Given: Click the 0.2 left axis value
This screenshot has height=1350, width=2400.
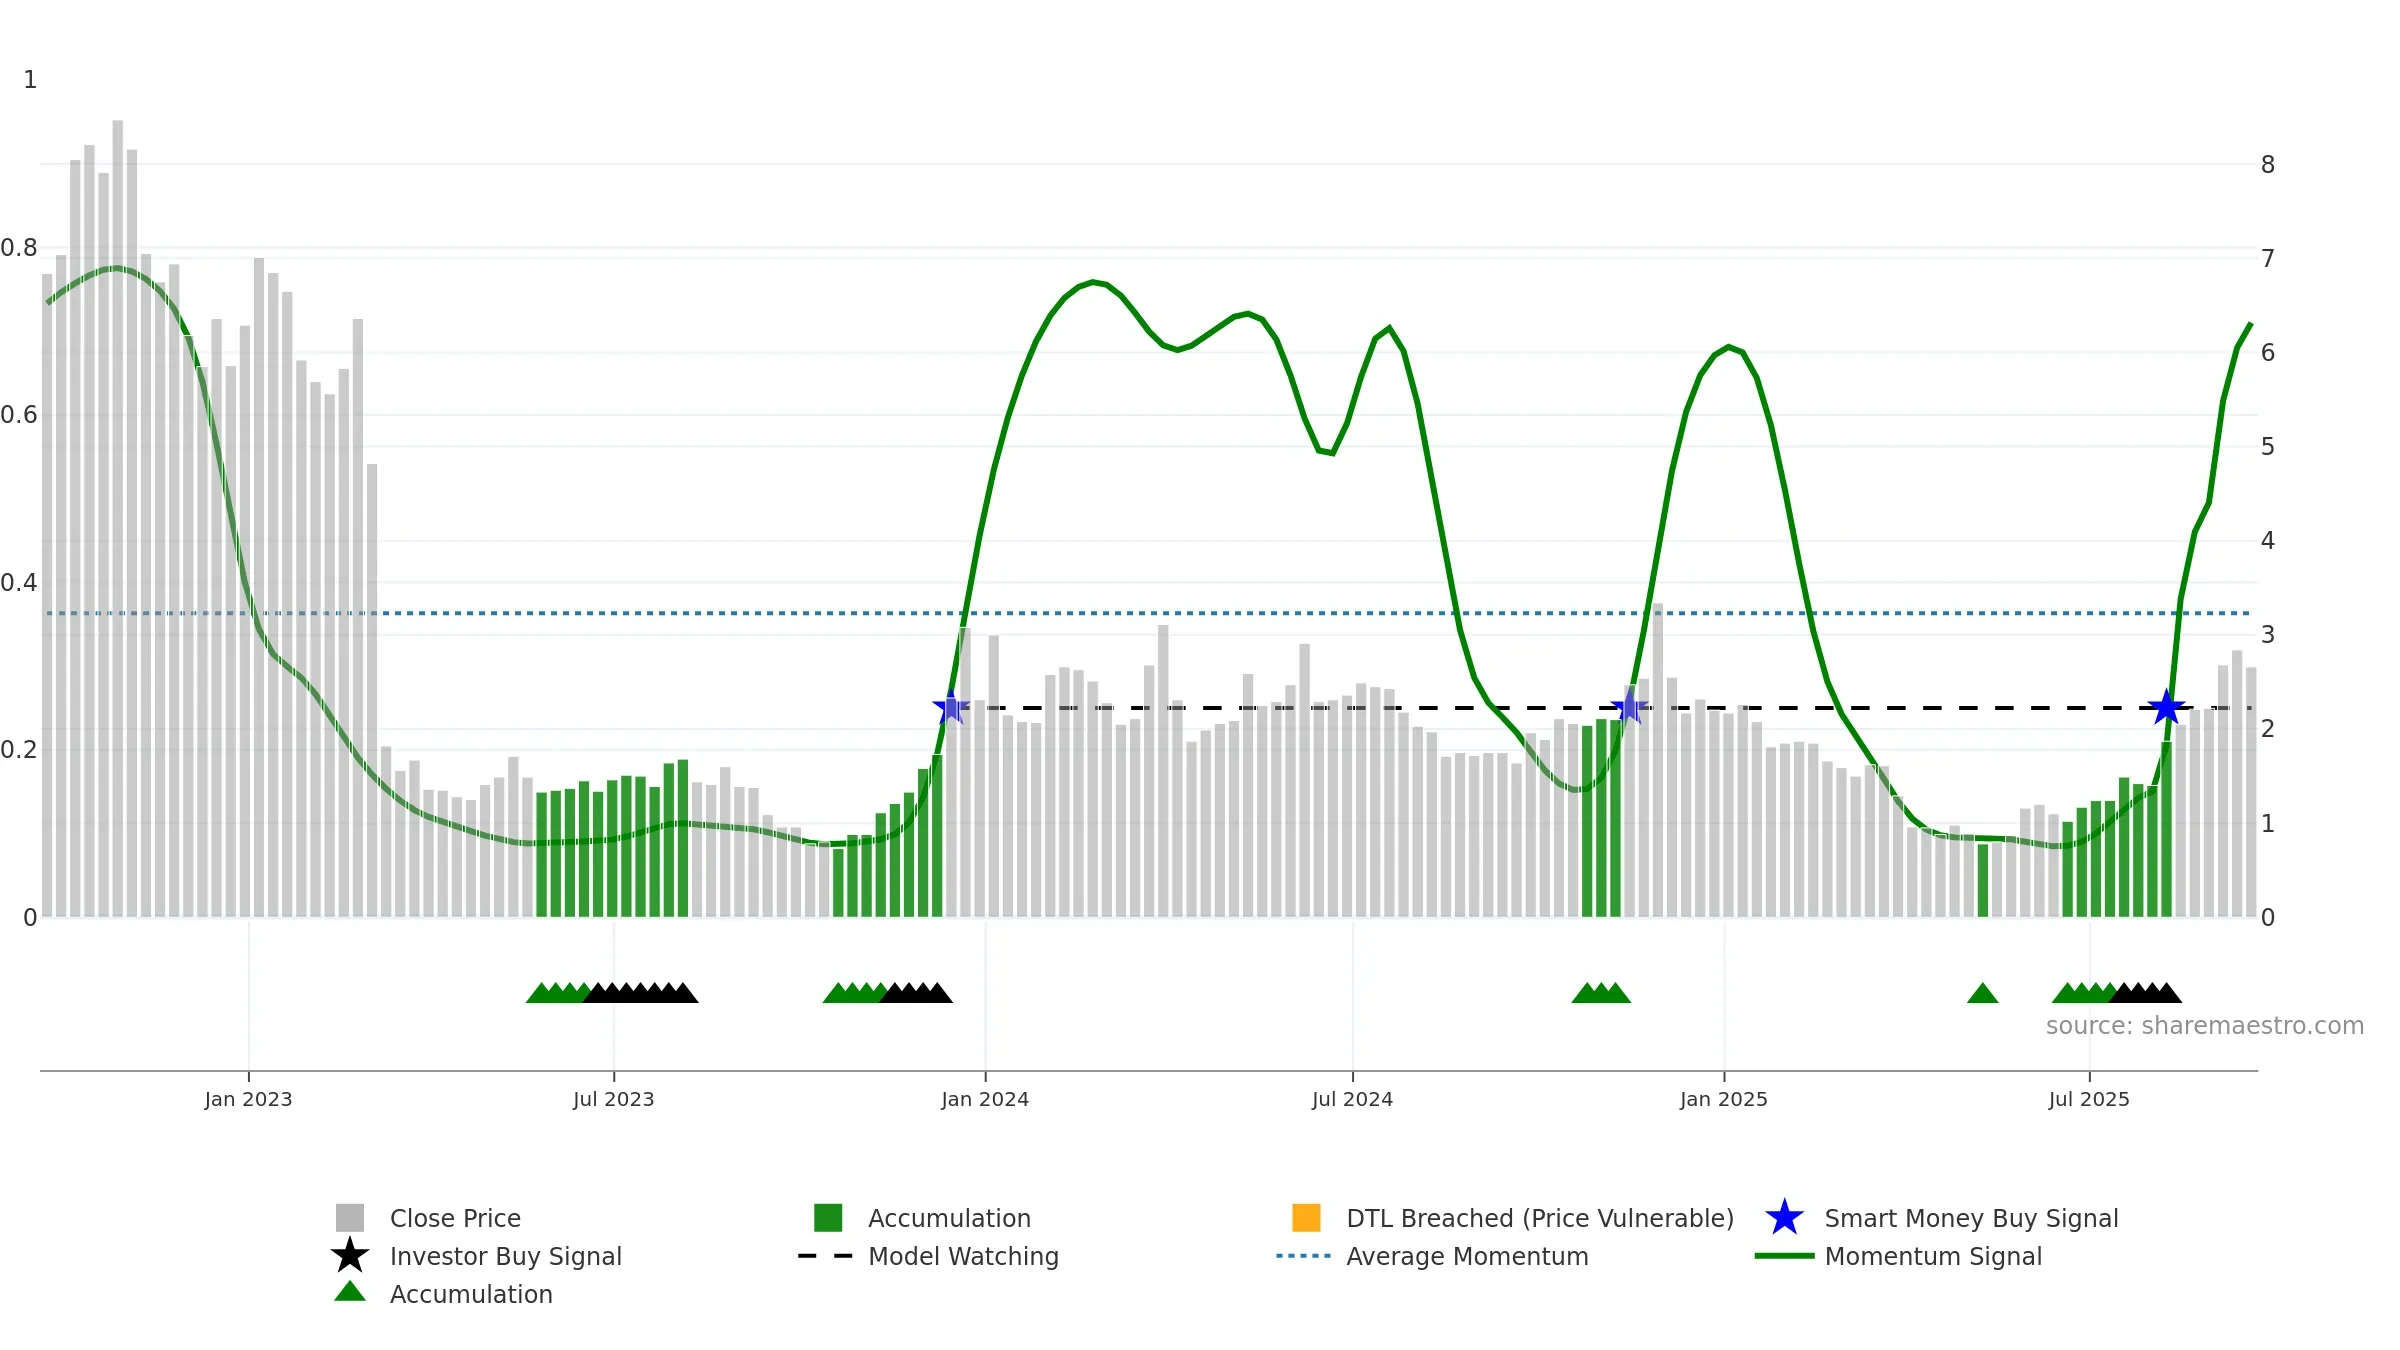Looking at the screenshot, I should coord(19,749).
